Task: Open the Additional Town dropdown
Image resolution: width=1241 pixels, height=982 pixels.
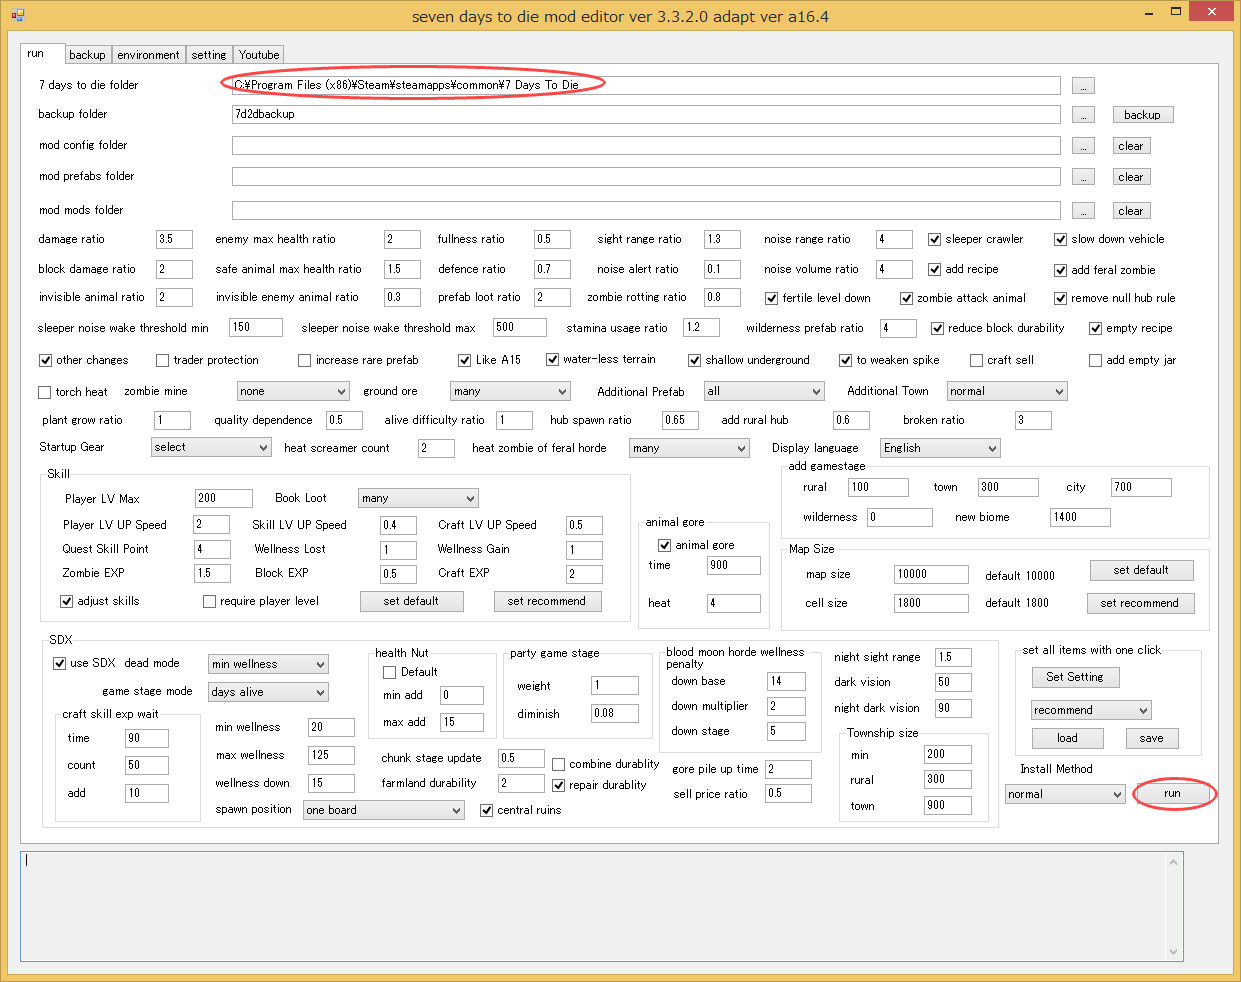Action: tap(1007, 391)
